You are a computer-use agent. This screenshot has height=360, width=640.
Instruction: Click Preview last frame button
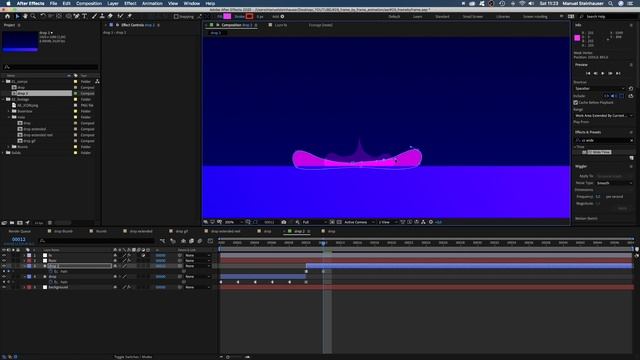[618, 73]
